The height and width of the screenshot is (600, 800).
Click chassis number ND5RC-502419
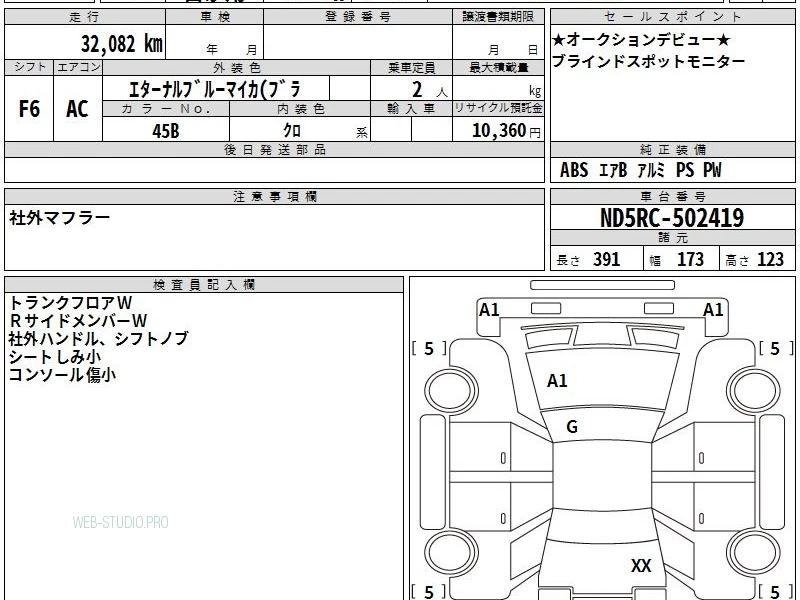pyautogui.click(x=672, y=218)
